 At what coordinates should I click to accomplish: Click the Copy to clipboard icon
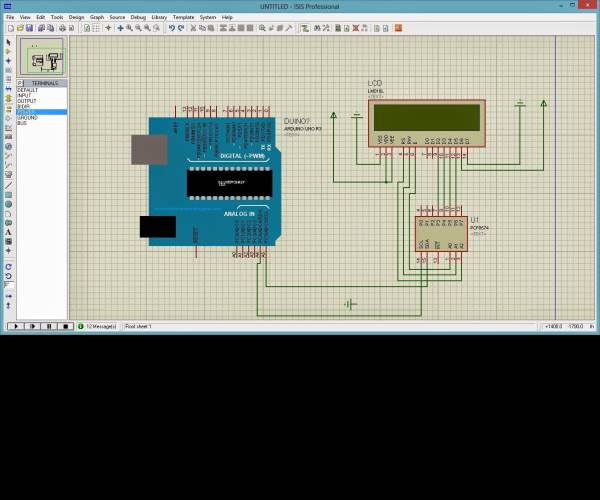click(202, 28)
